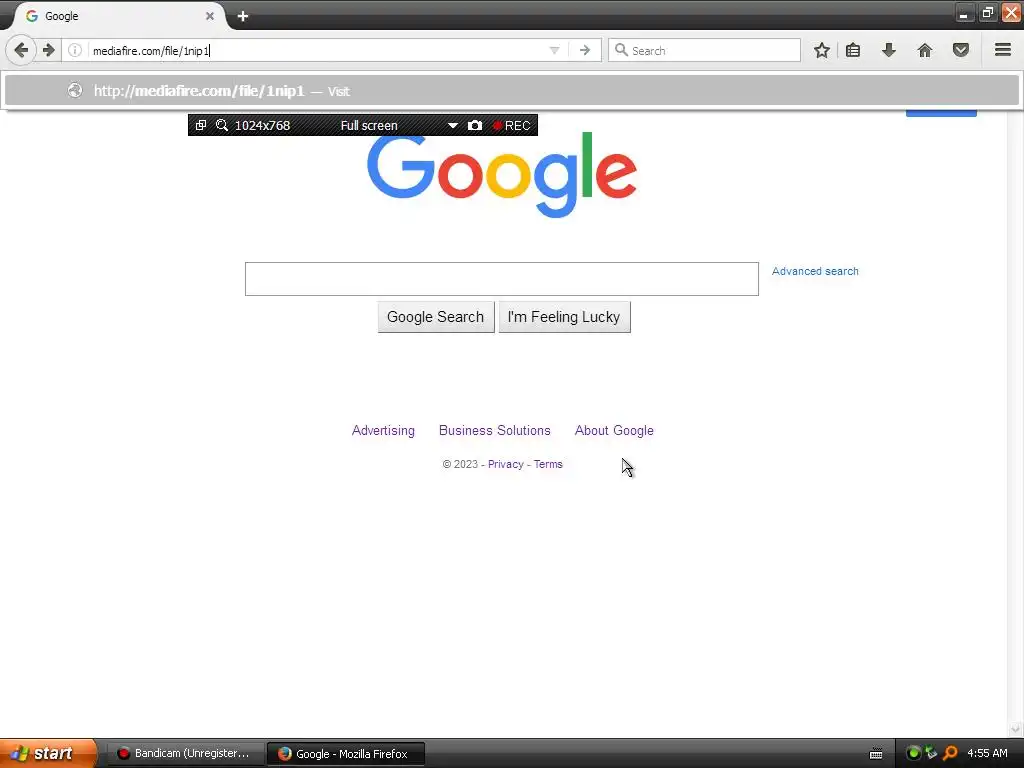Click the on-screen keyboard tray icon
The width and height of the screenshot is (1024, 768).
[x=876, y=754]
